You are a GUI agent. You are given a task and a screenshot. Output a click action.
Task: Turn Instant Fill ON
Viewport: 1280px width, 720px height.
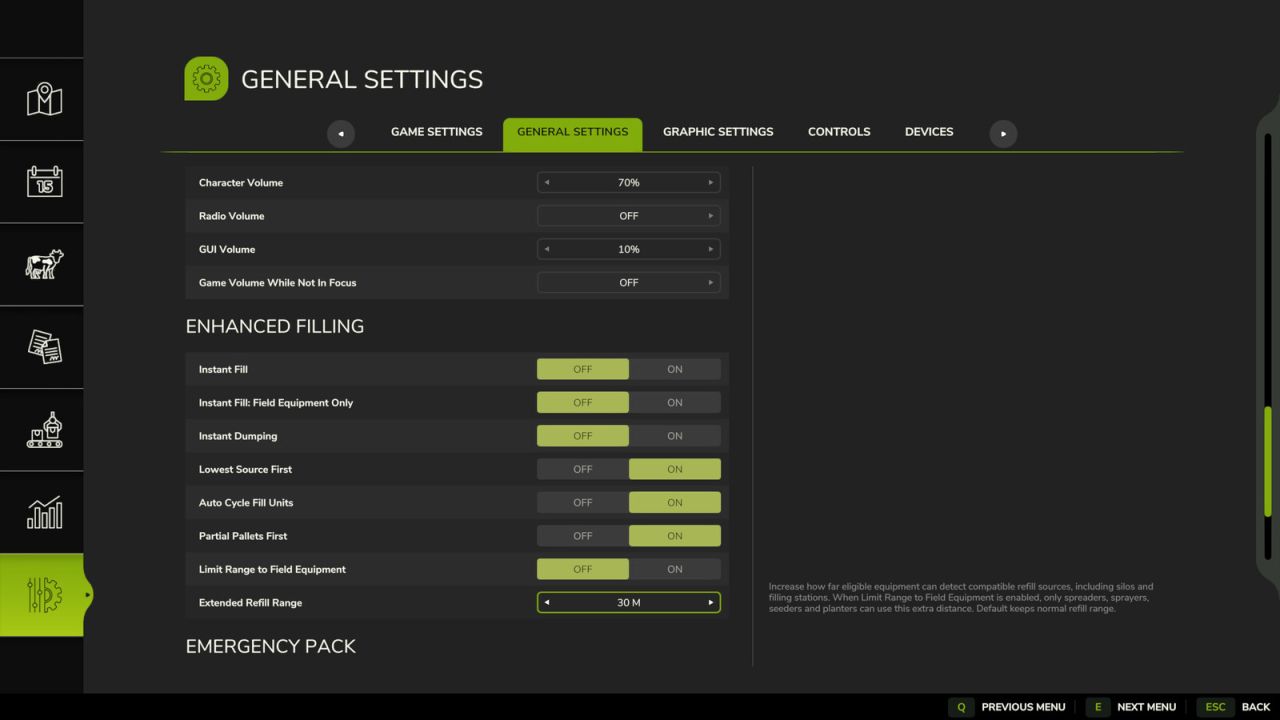click(x=675, y=369)
